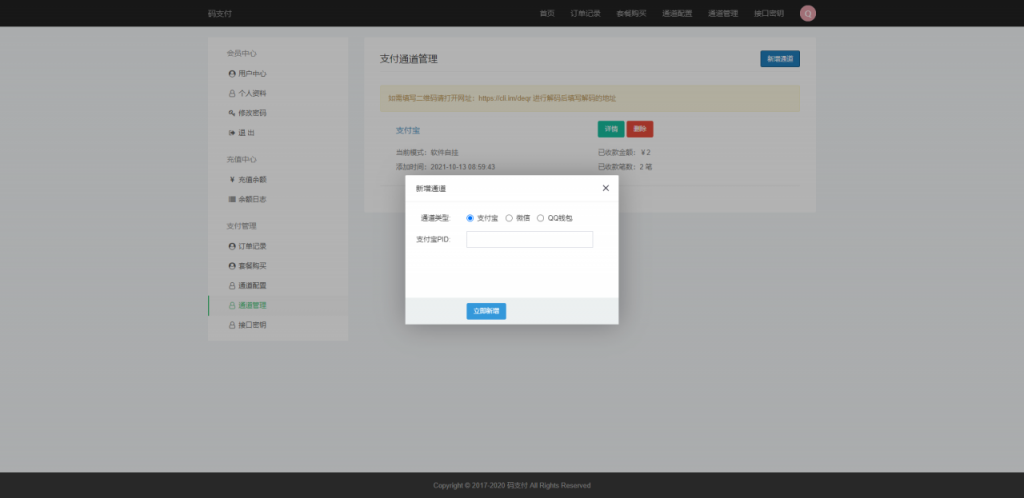Viewport: 1024px width, 498px height.
Task: Open 接口密钥 in the left sidebar
Action: click(x=252, y=325)
